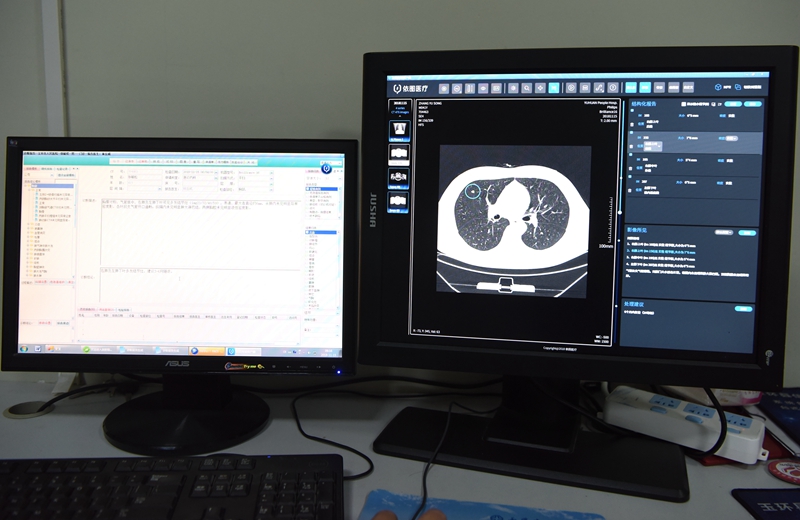Check the highlighted second nodule entry checkbox
Viewport: 800px width, 520px height.
[632, 148]
